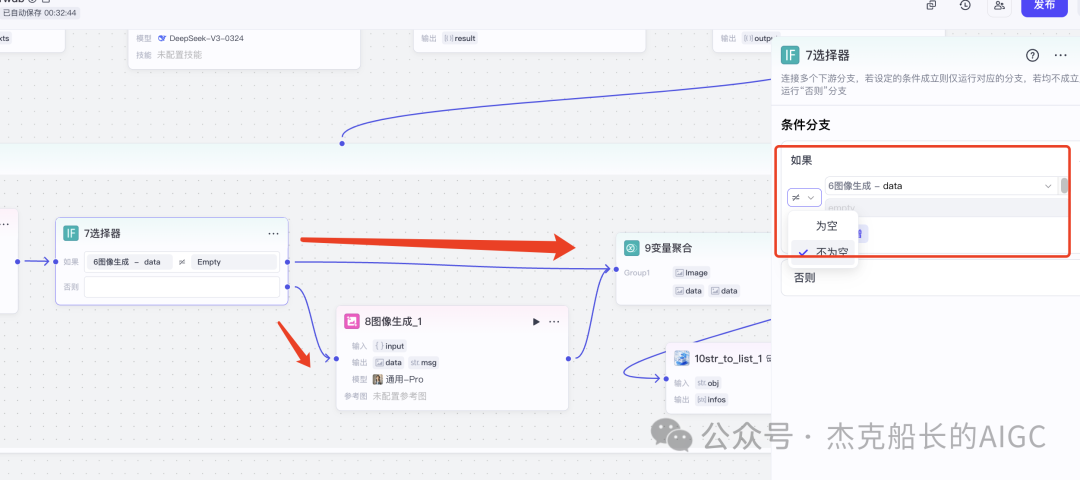Click the 否则 branch section in panel

point(930,278)
